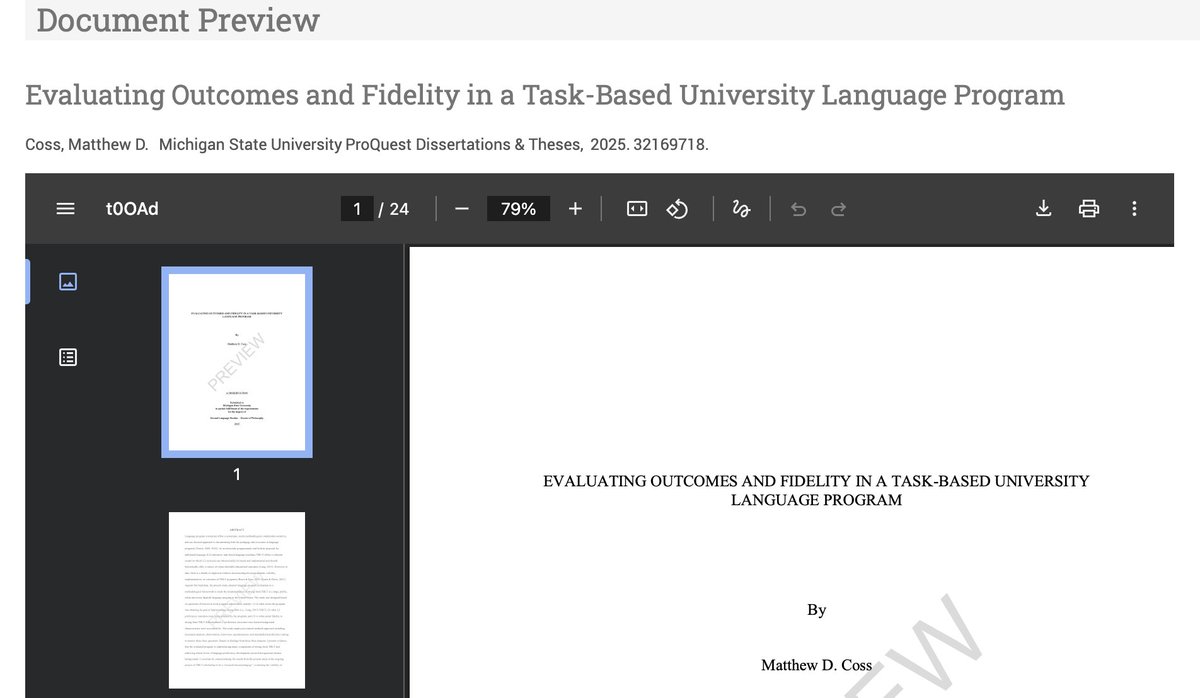This screenshot has width=1200, height=698.
Task: Zoom out with the minus button
Action: click(461, 209)
